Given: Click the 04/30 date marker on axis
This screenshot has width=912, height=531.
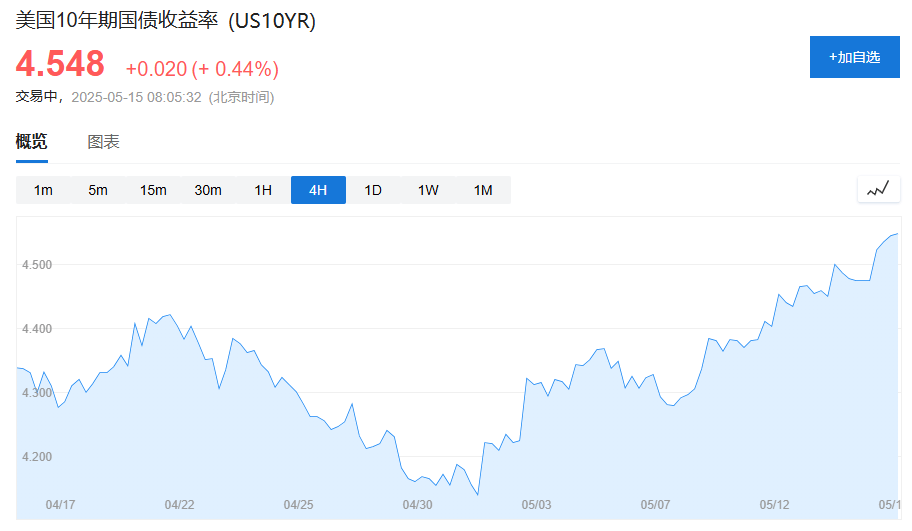Looking at the screenshot, I should 418,505.
